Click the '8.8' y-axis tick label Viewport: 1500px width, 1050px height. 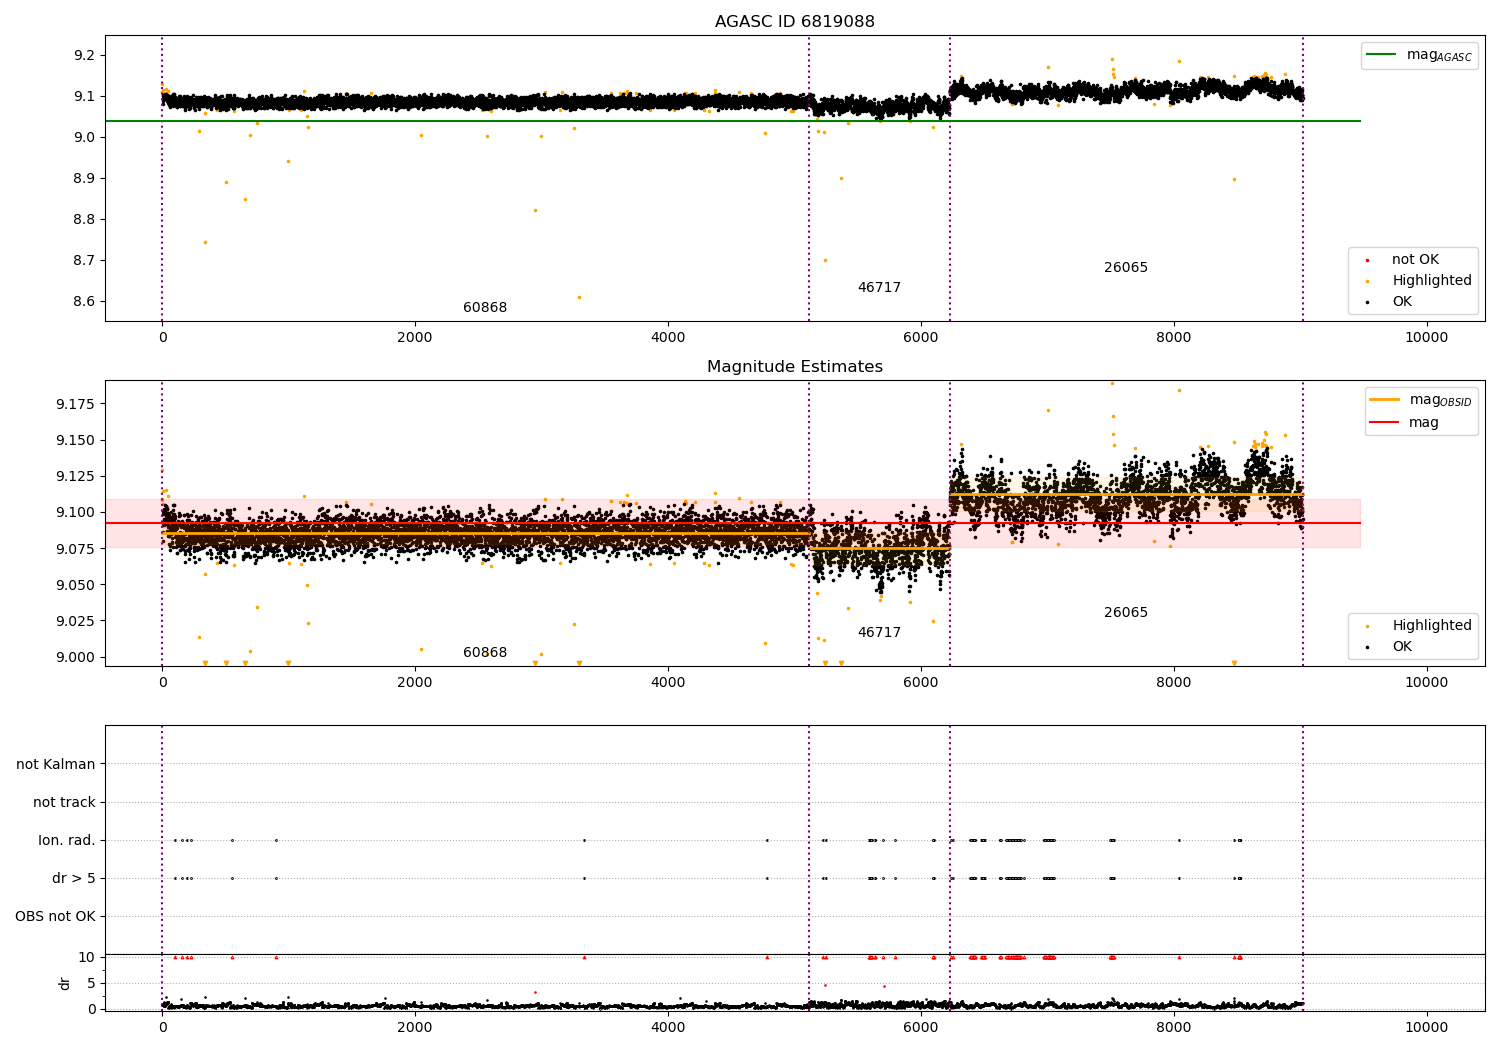click(x=84, y=219)
